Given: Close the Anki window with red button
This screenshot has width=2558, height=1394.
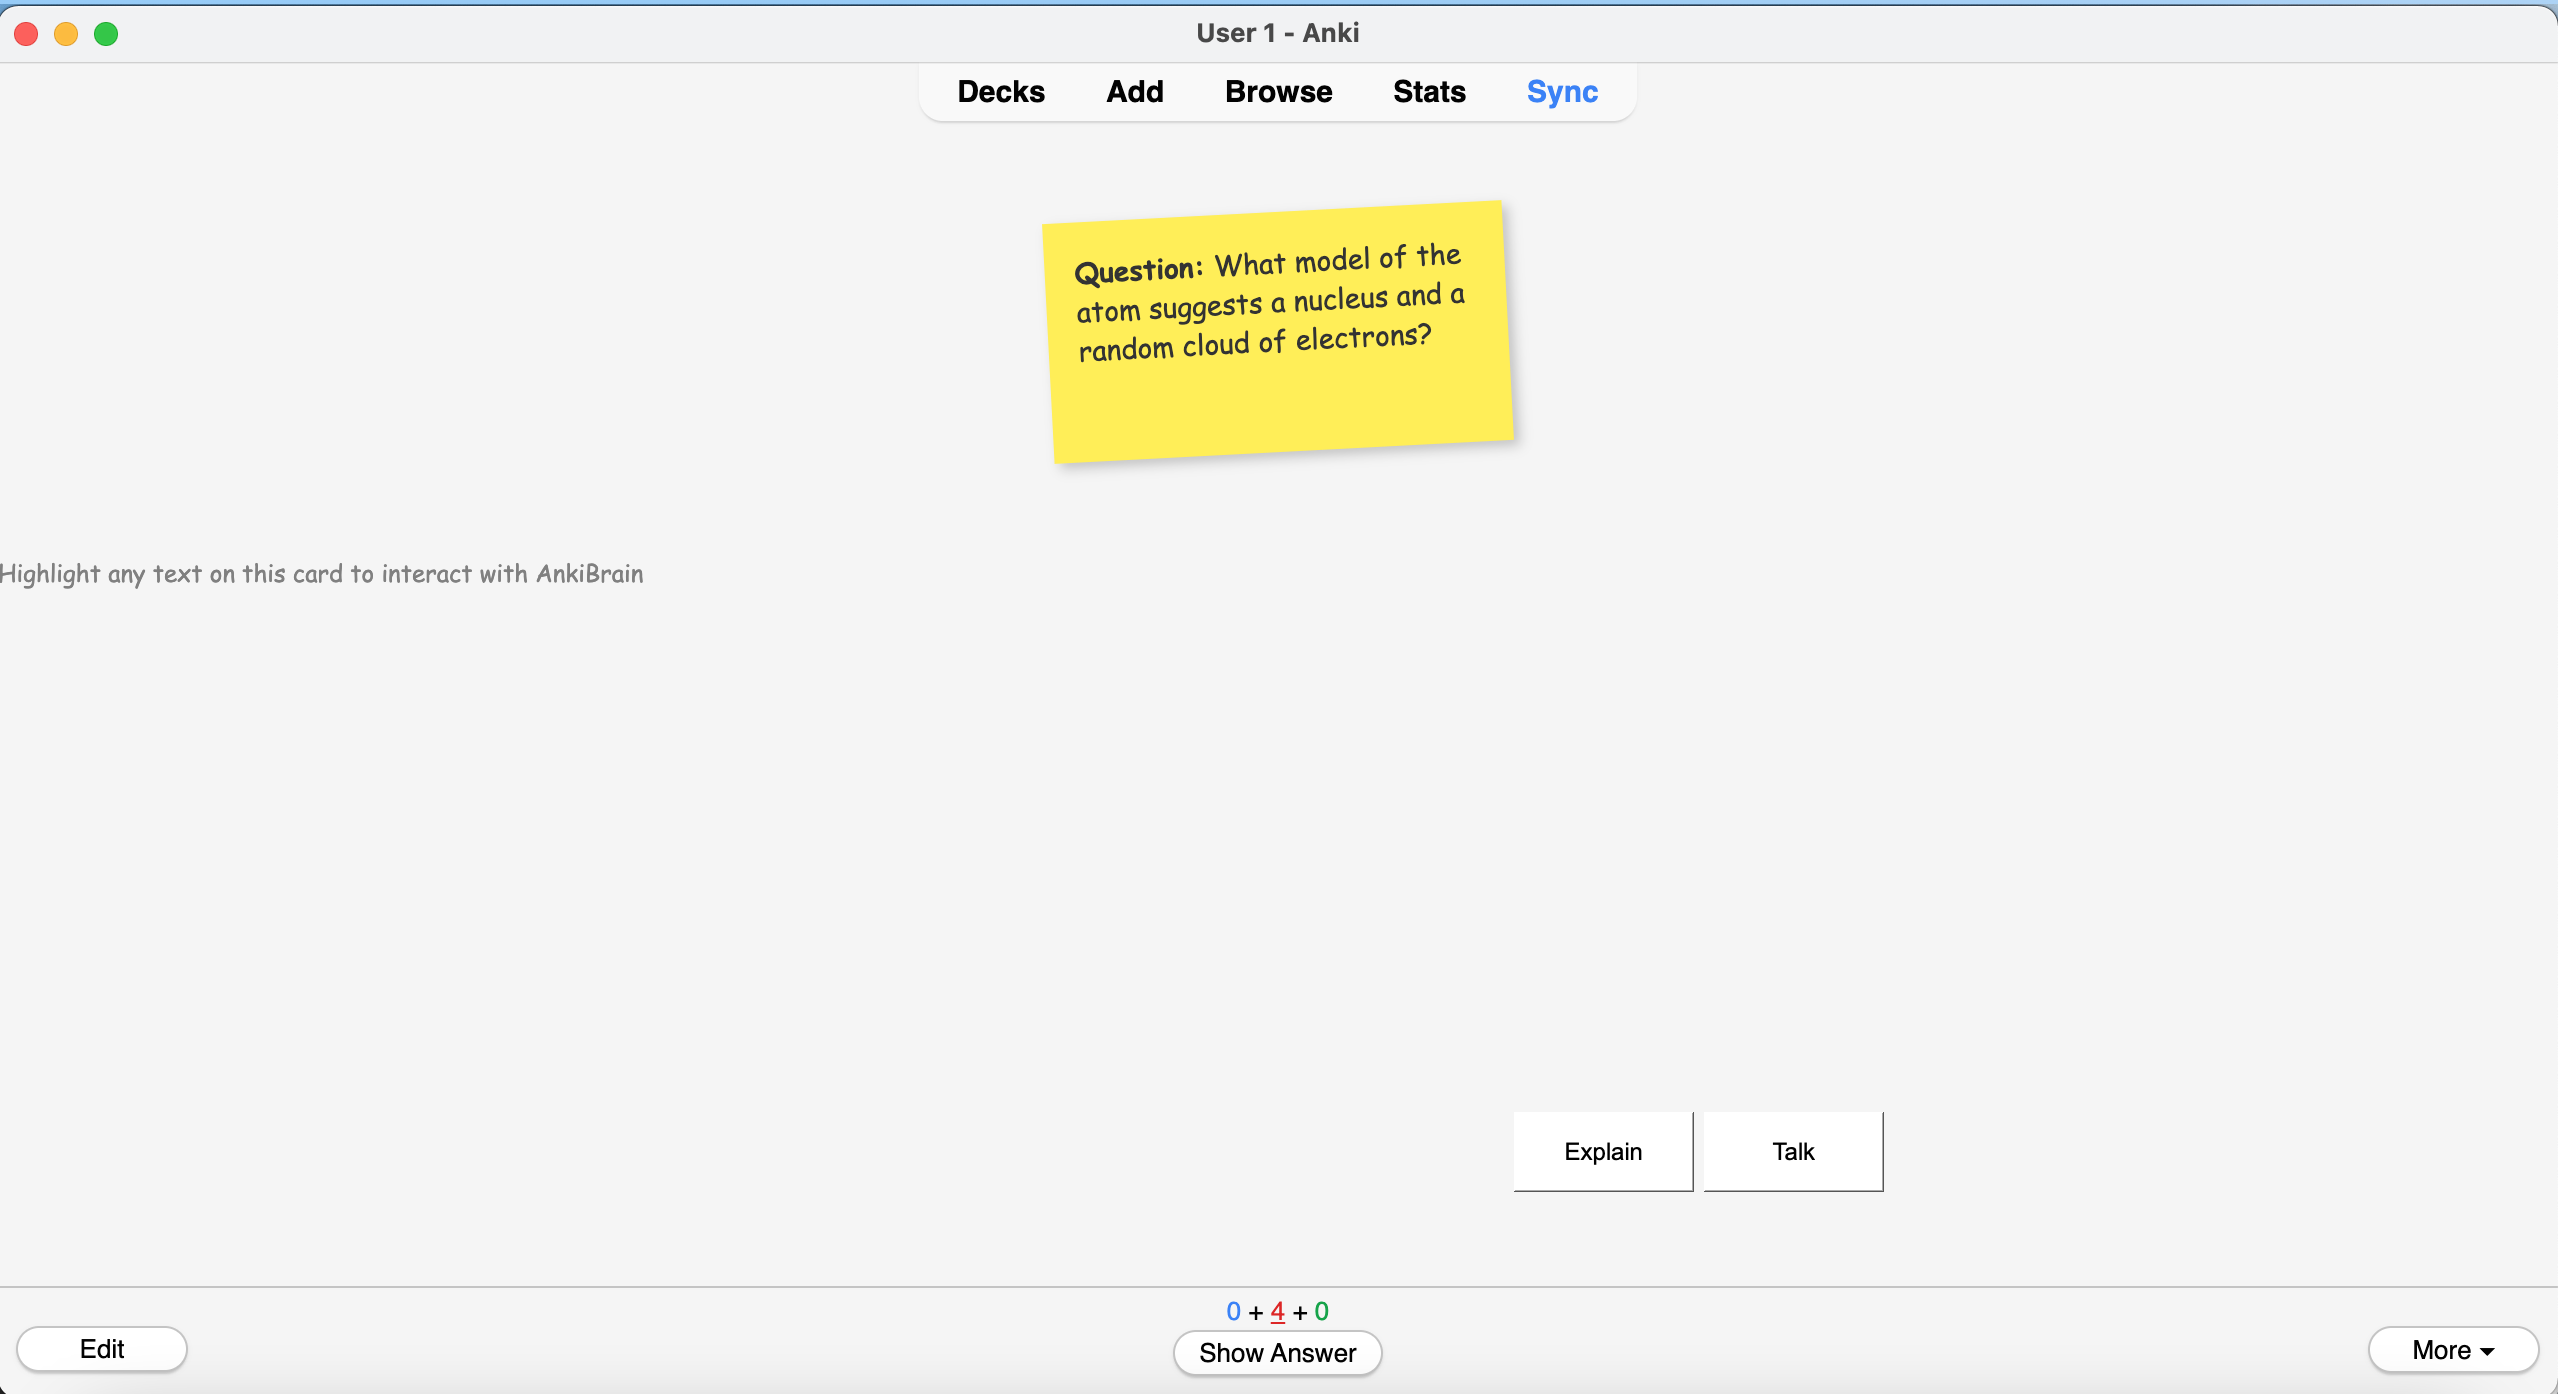Looking at the screenshot, I should pyautogui.click(x=27, y=34).
